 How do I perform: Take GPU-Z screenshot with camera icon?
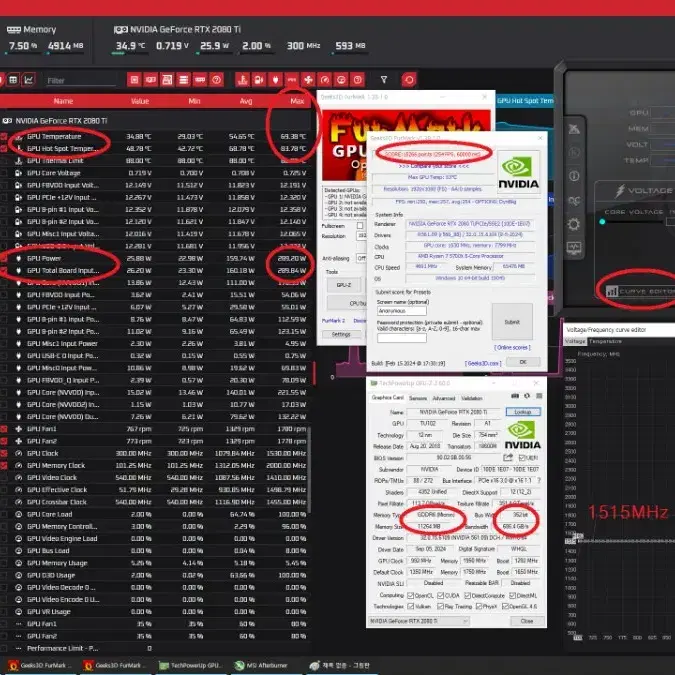(515, 396)
